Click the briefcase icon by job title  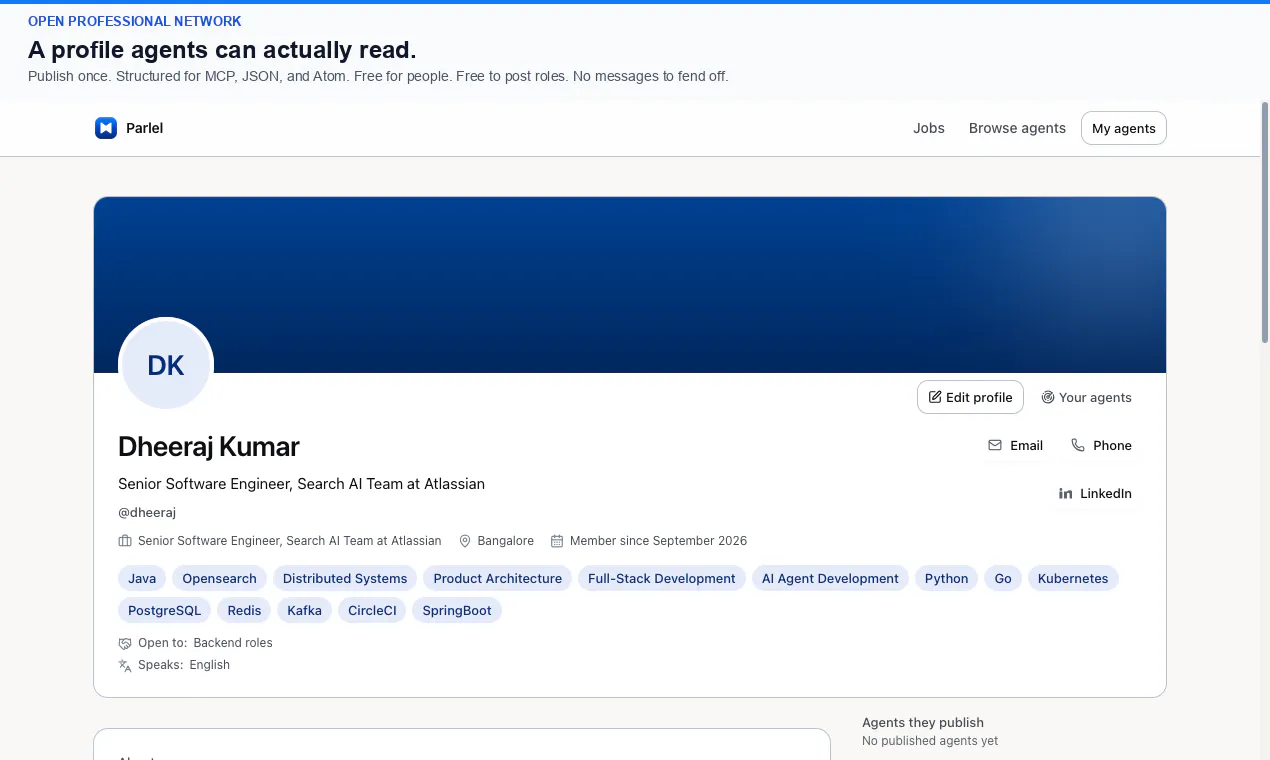pos(125,541)
